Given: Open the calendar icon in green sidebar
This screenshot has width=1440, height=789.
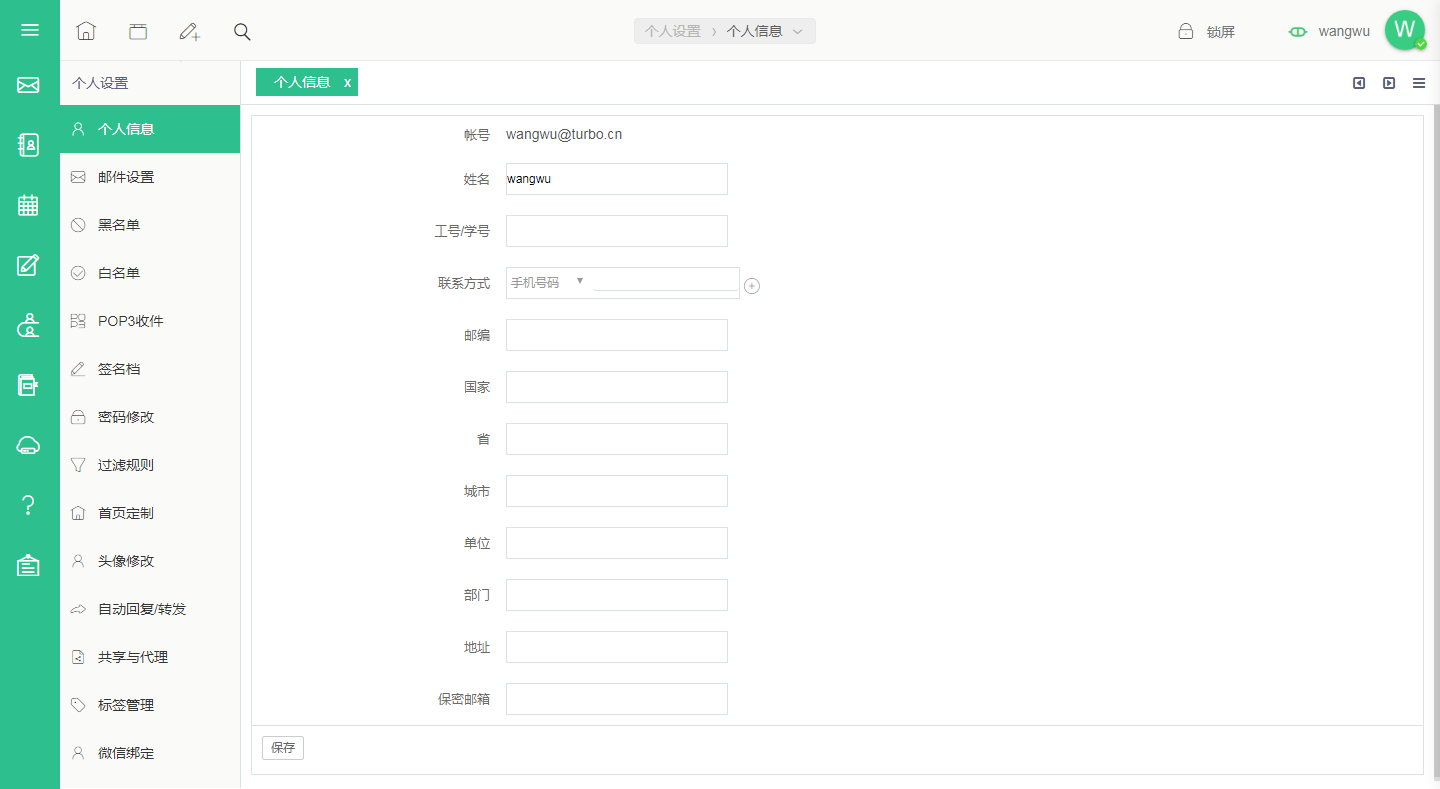Looking at the screenshot, I should coord(28,205).
